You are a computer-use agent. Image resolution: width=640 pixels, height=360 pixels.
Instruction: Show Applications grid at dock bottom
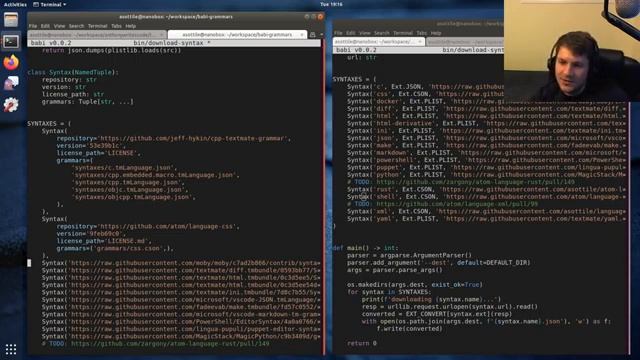click(x=11, y=349)
